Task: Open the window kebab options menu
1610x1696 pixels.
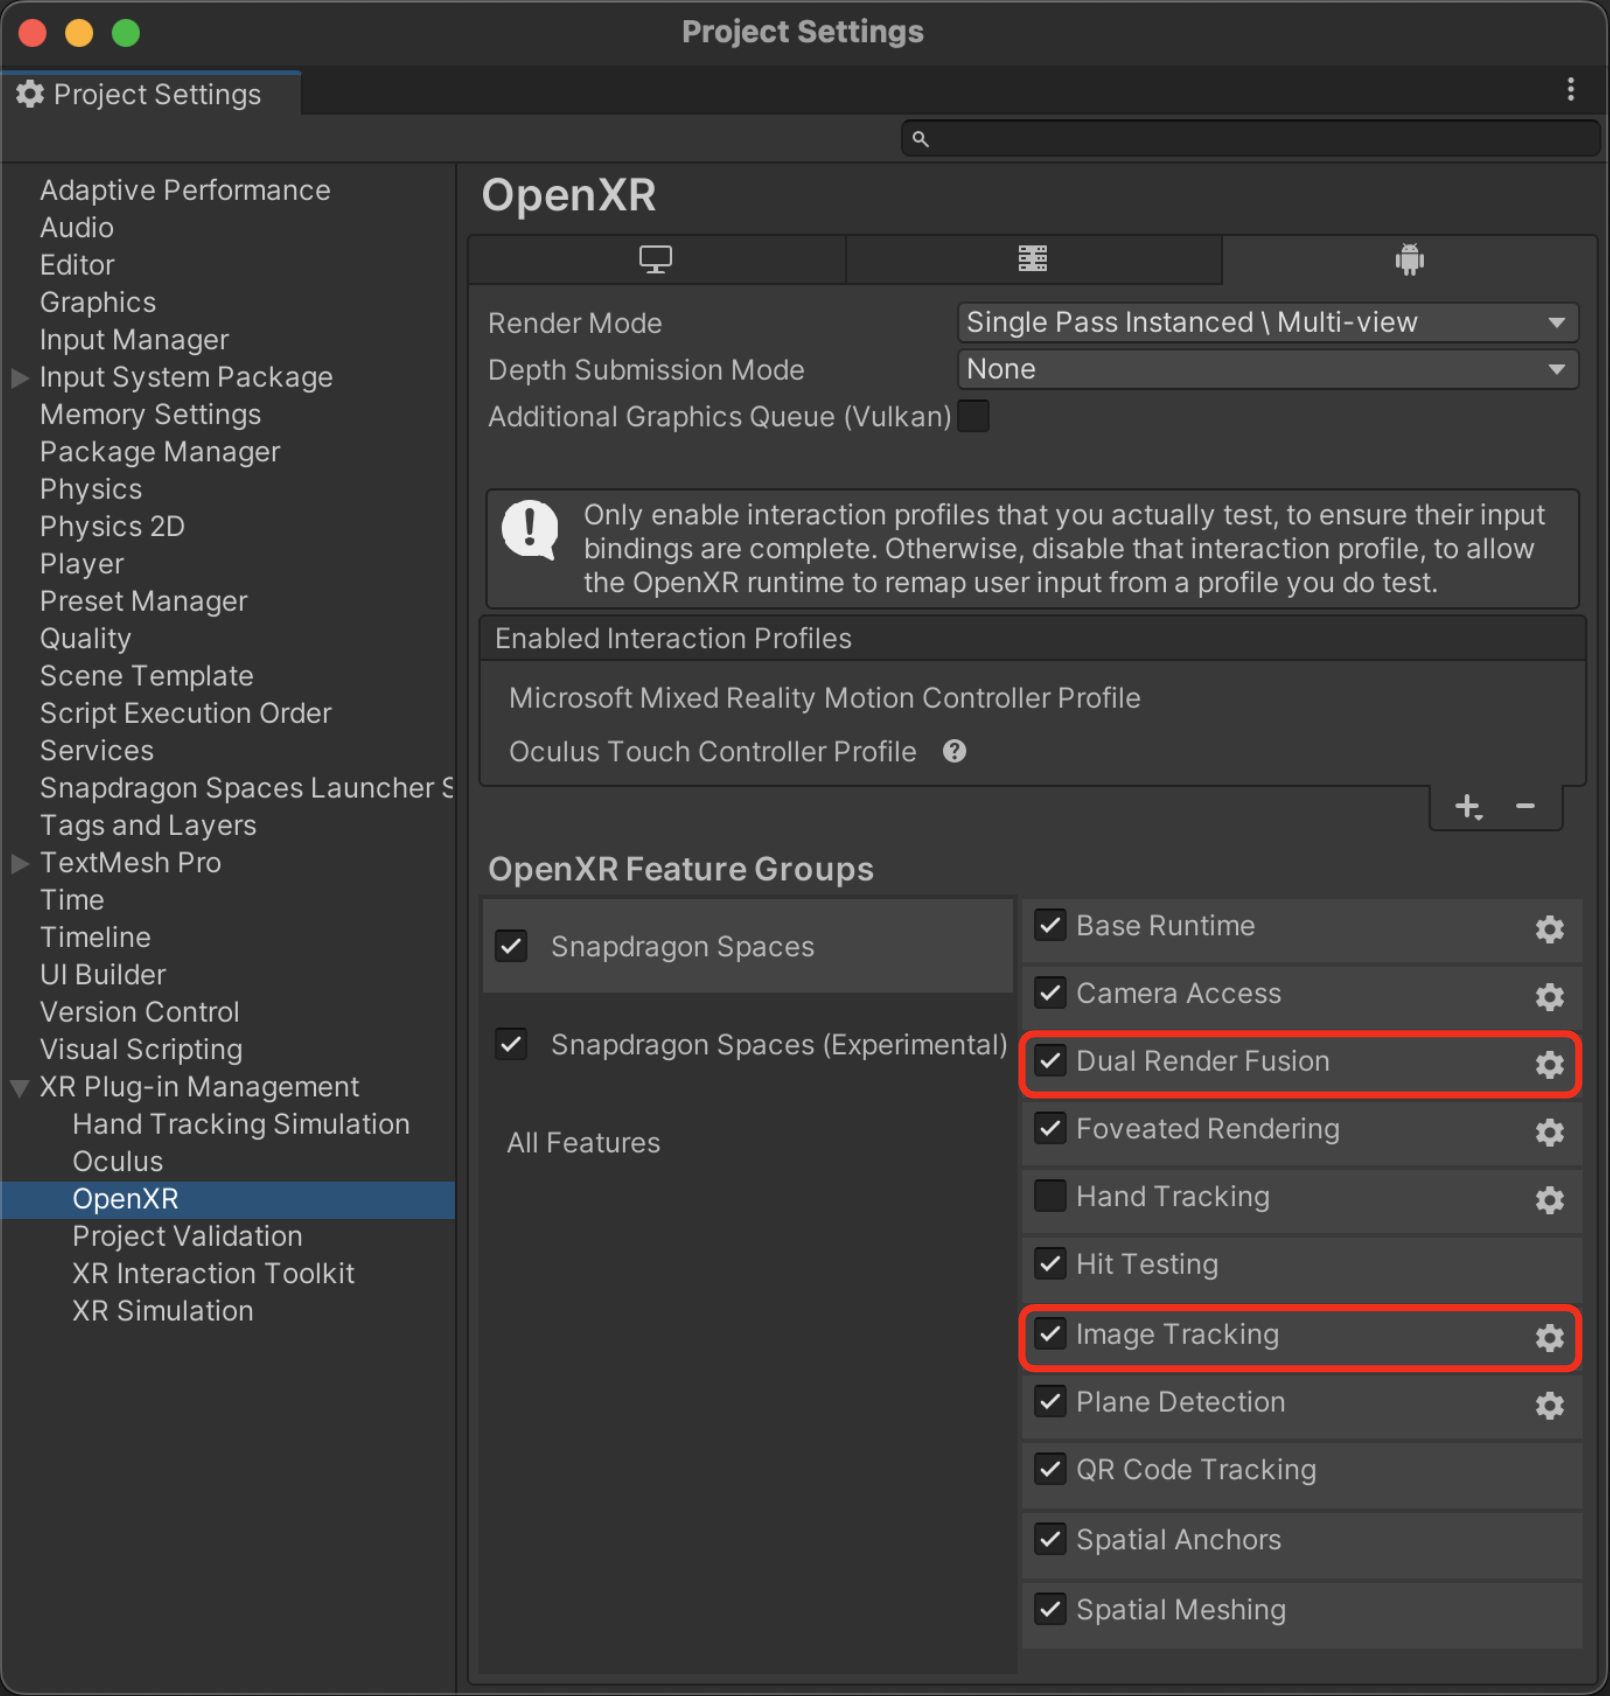Action: [1570, 90]
